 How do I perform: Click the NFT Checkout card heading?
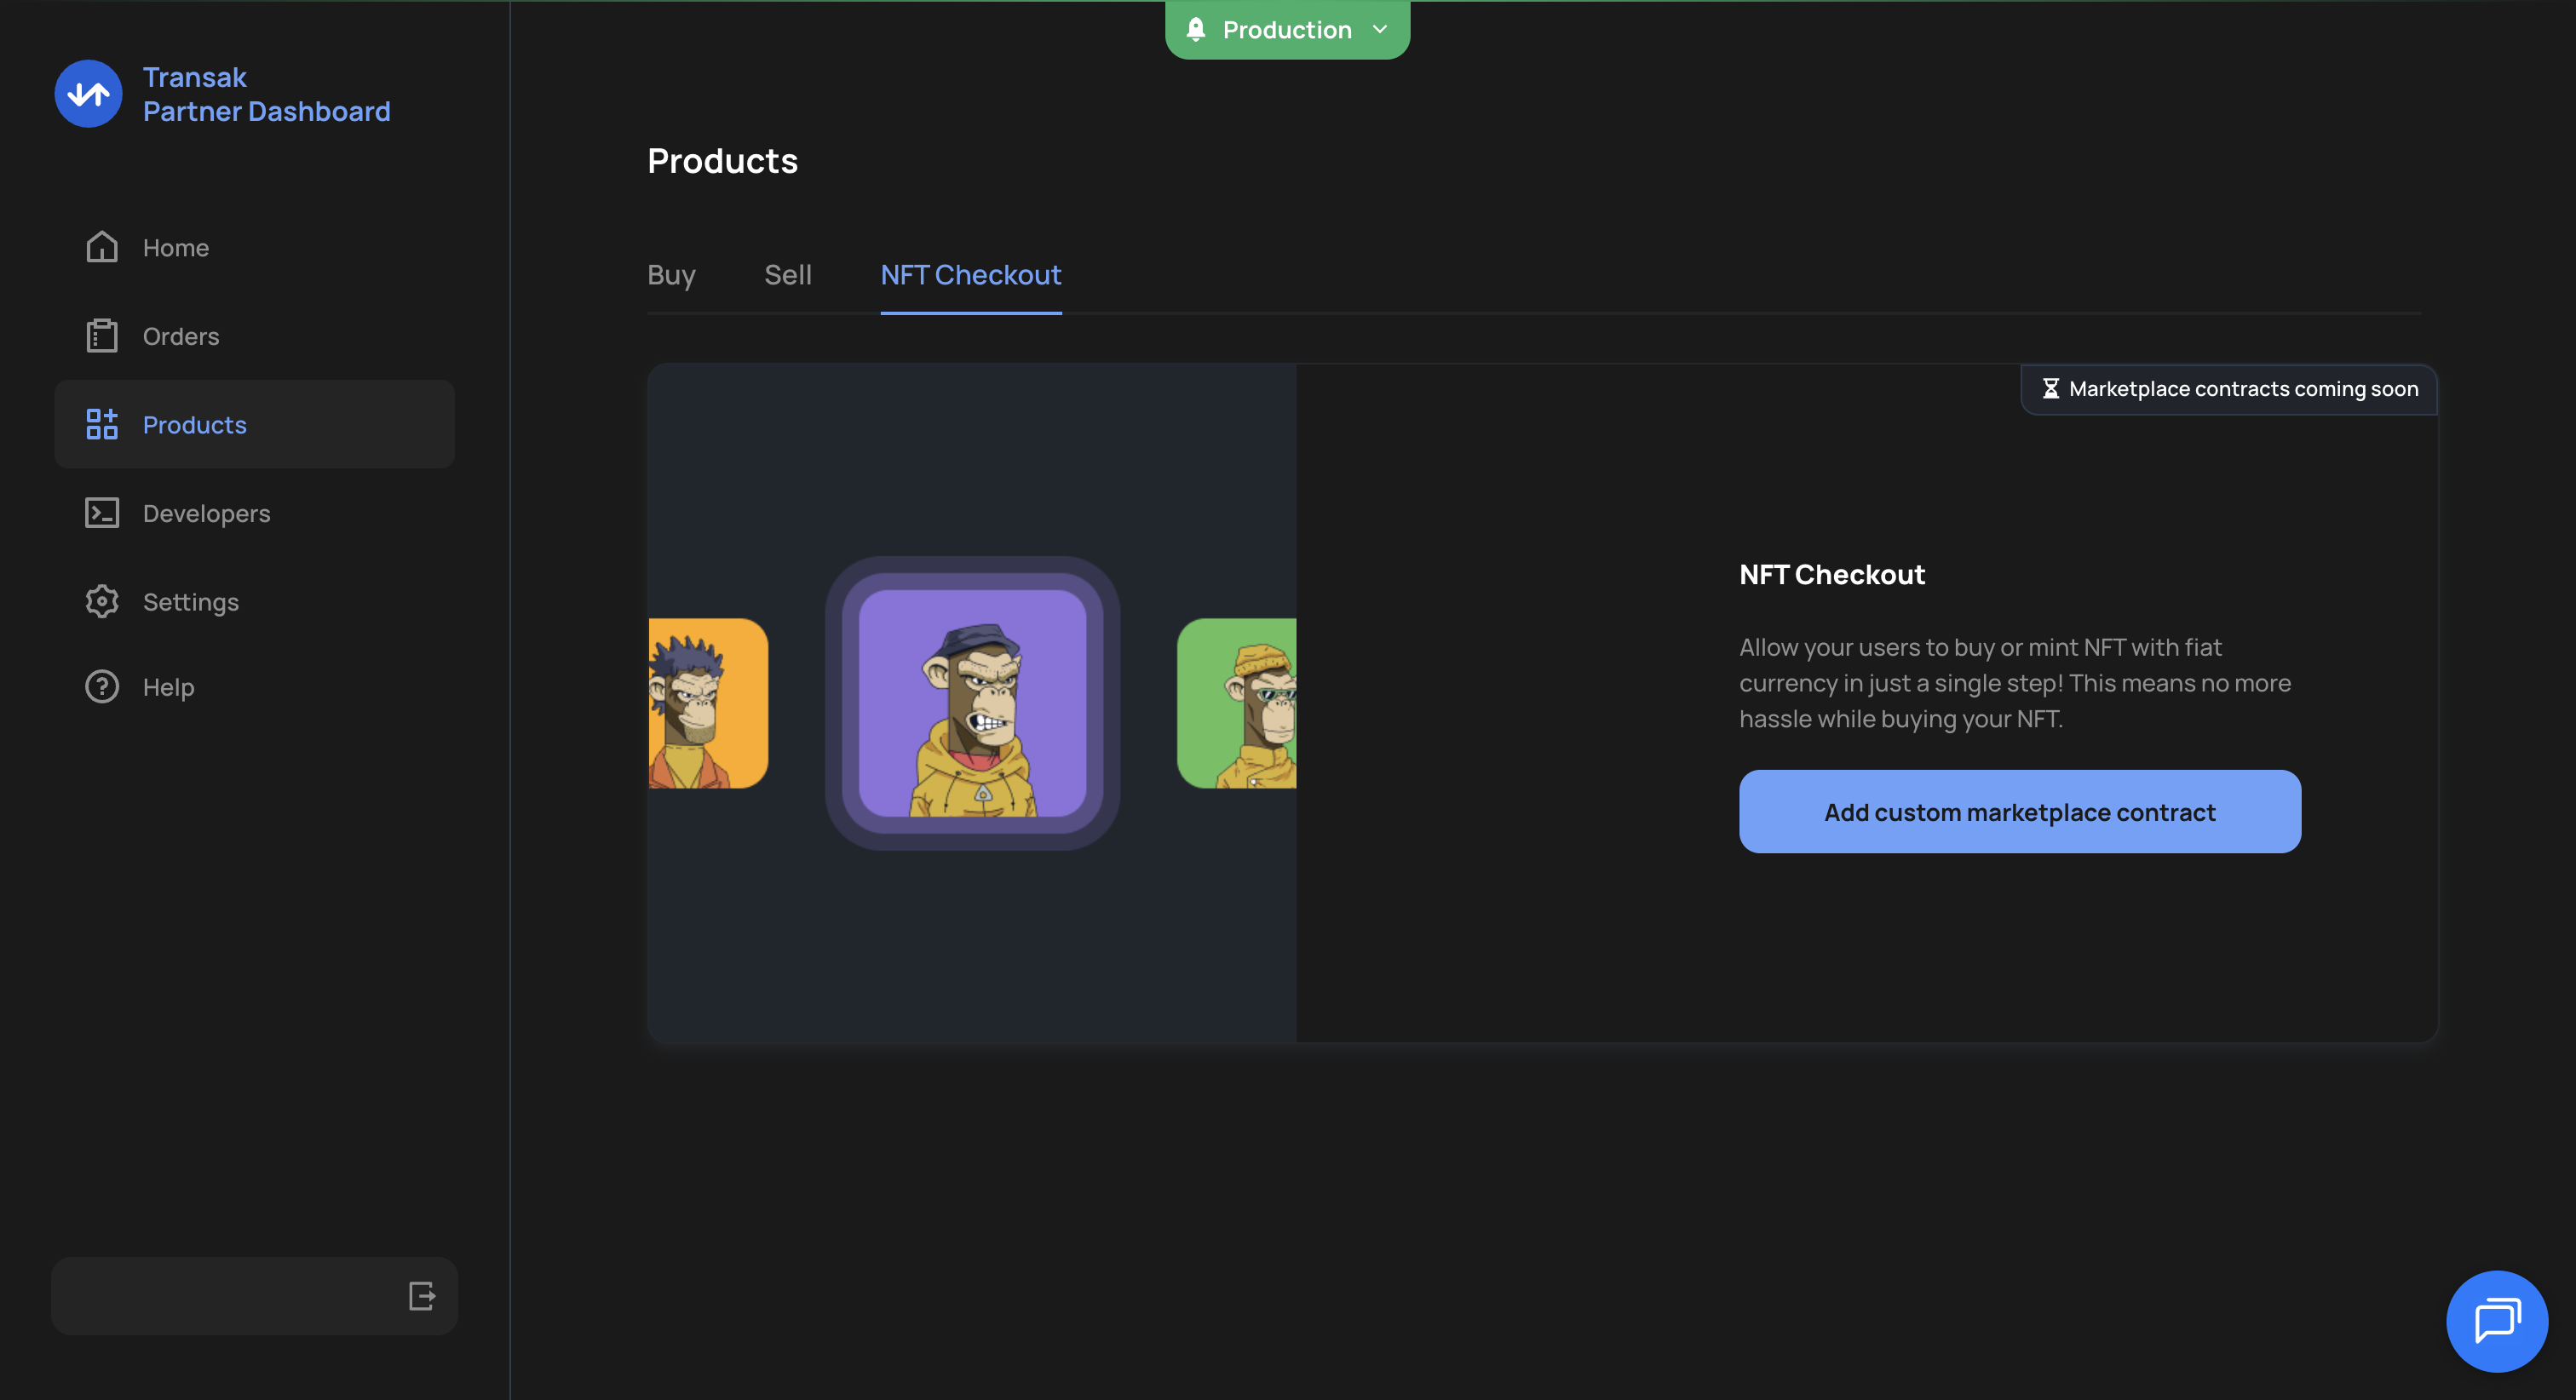click(x=1831, y=574)
